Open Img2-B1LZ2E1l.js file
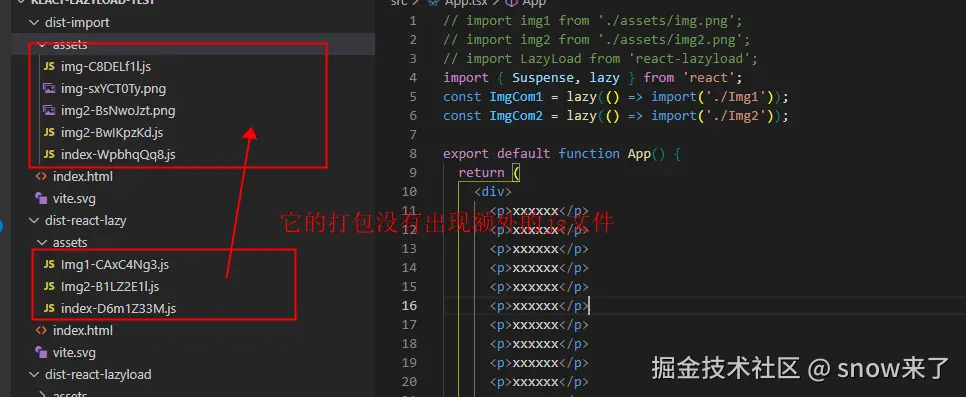 pos(110,287)
